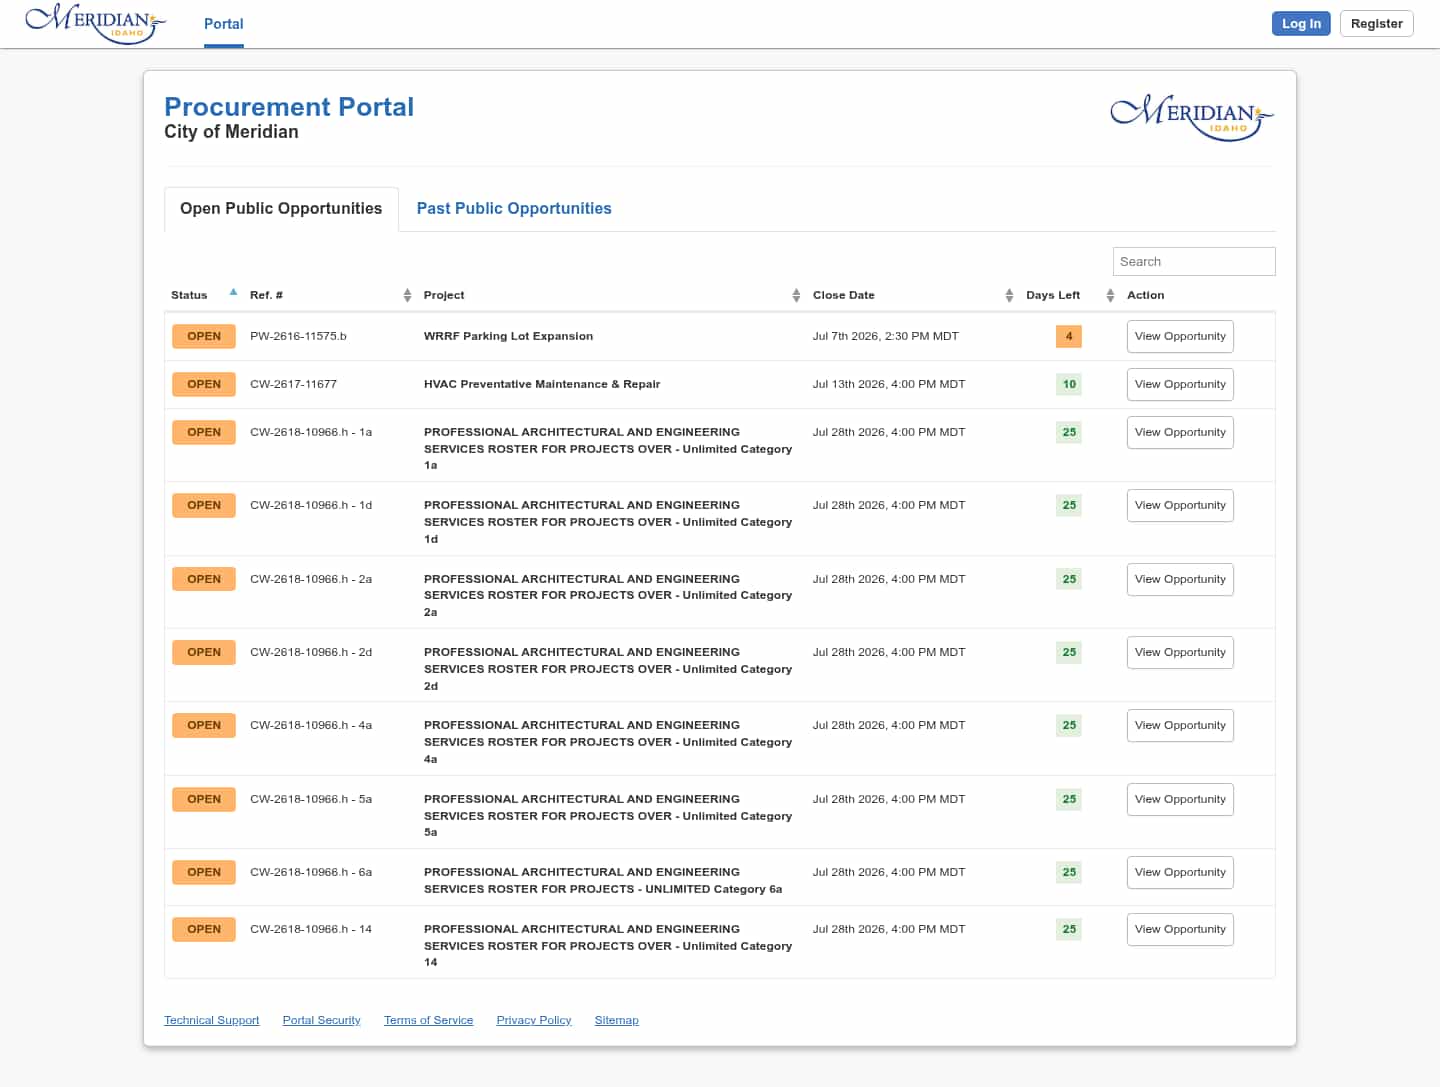Screen dimensions: 1440x1087
Task: Sort by Project column arrows
Action: pyautogui.click(x=796, y=295)
